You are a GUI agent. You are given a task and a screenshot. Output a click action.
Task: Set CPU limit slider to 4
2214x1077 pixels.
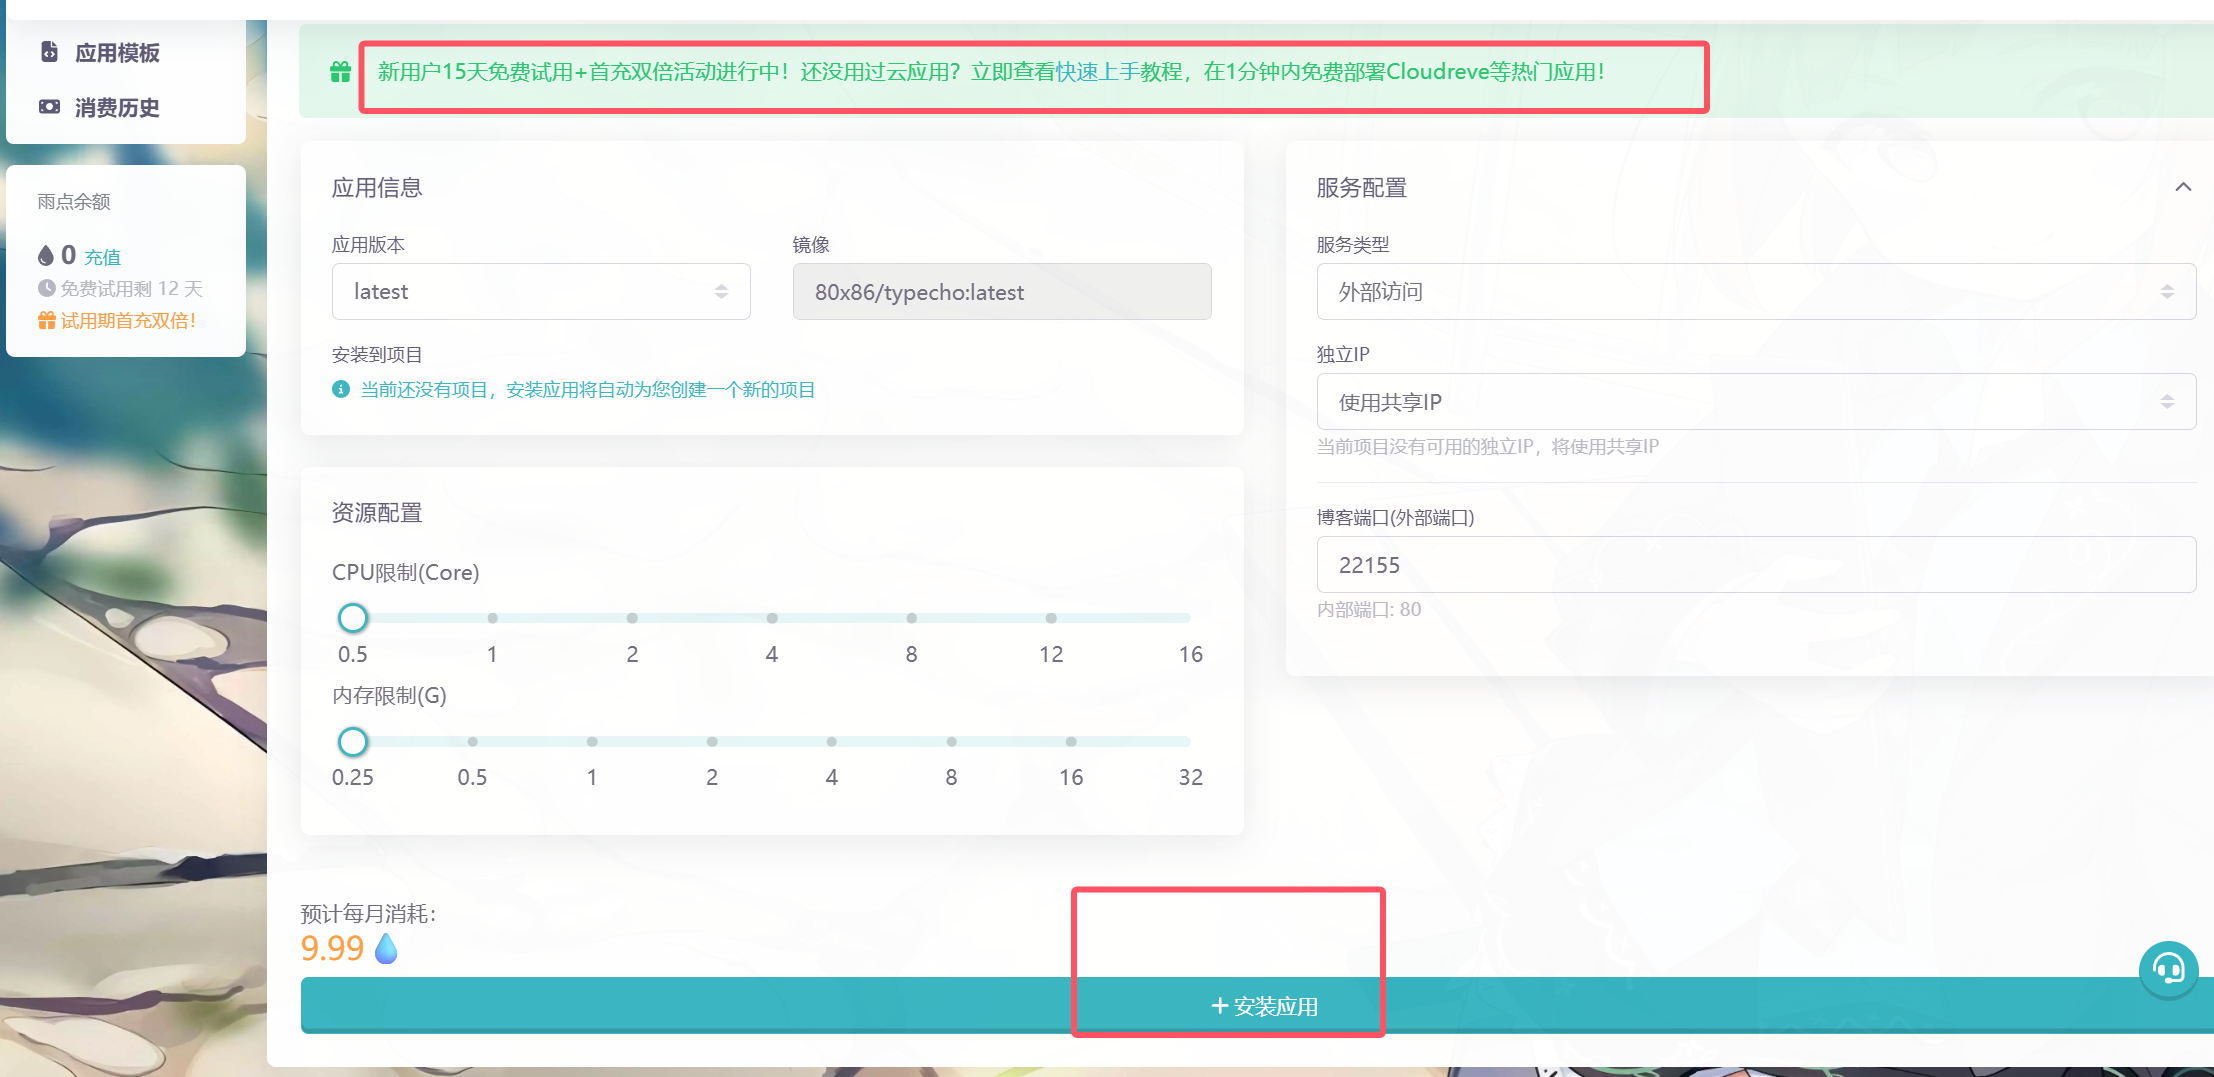772,618
